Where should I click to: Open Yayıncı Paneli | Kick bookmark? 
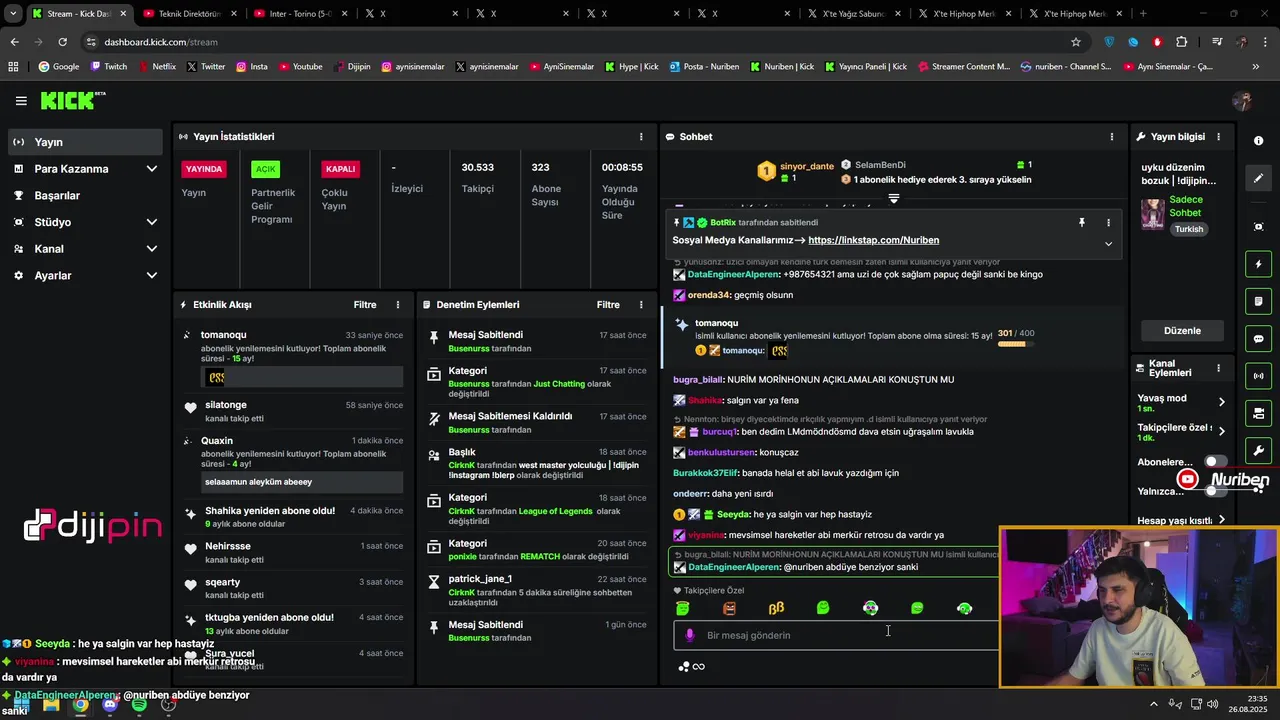(x=865, y=67)
